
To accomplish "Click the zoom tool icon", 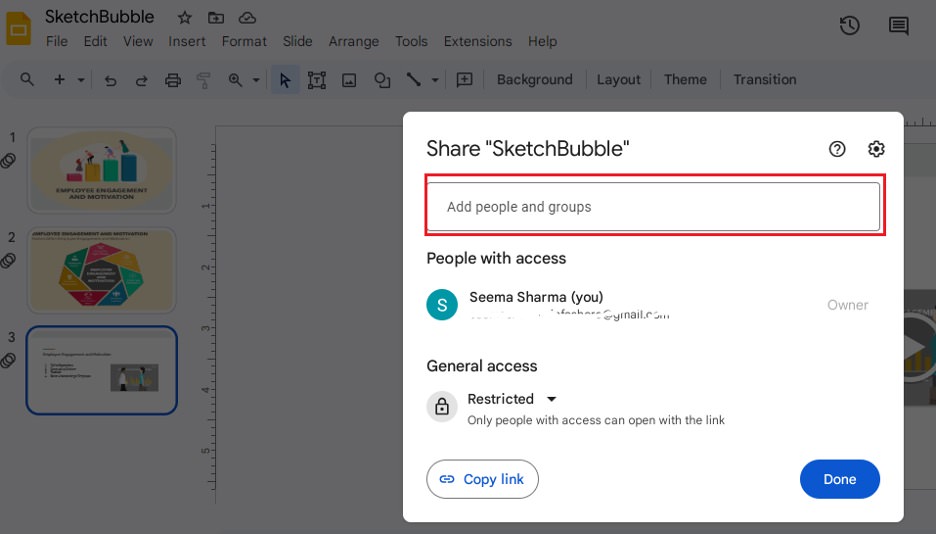I will click(x=235, y=79).
